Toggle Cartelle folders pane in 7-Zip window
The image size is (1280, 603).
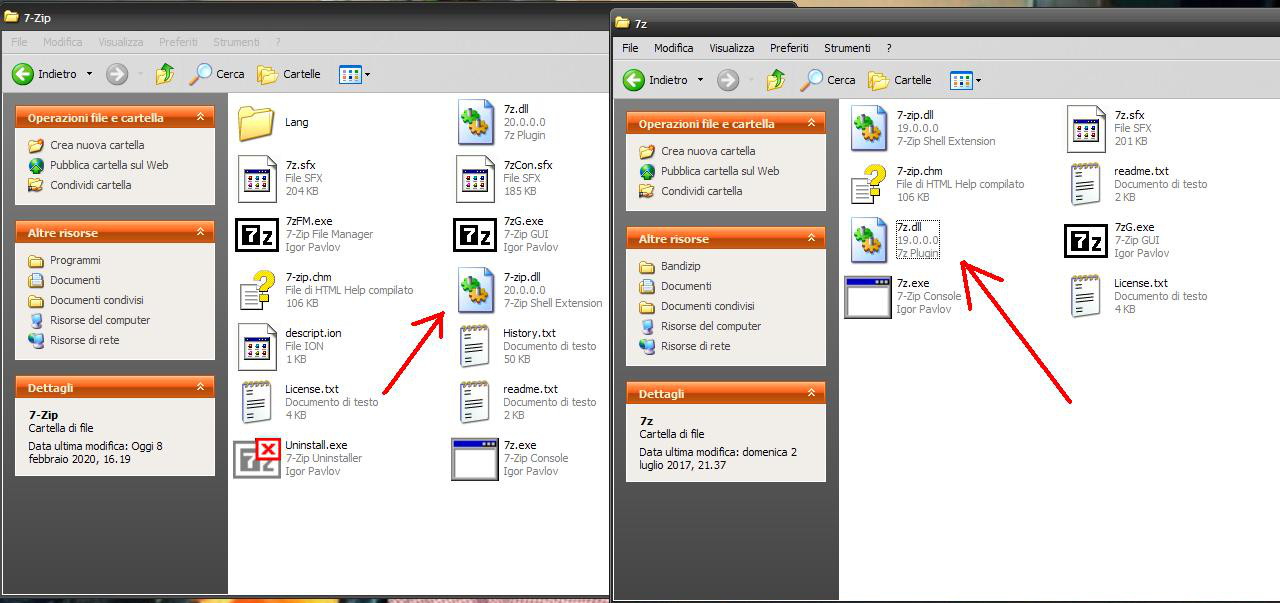pos(288,74)
